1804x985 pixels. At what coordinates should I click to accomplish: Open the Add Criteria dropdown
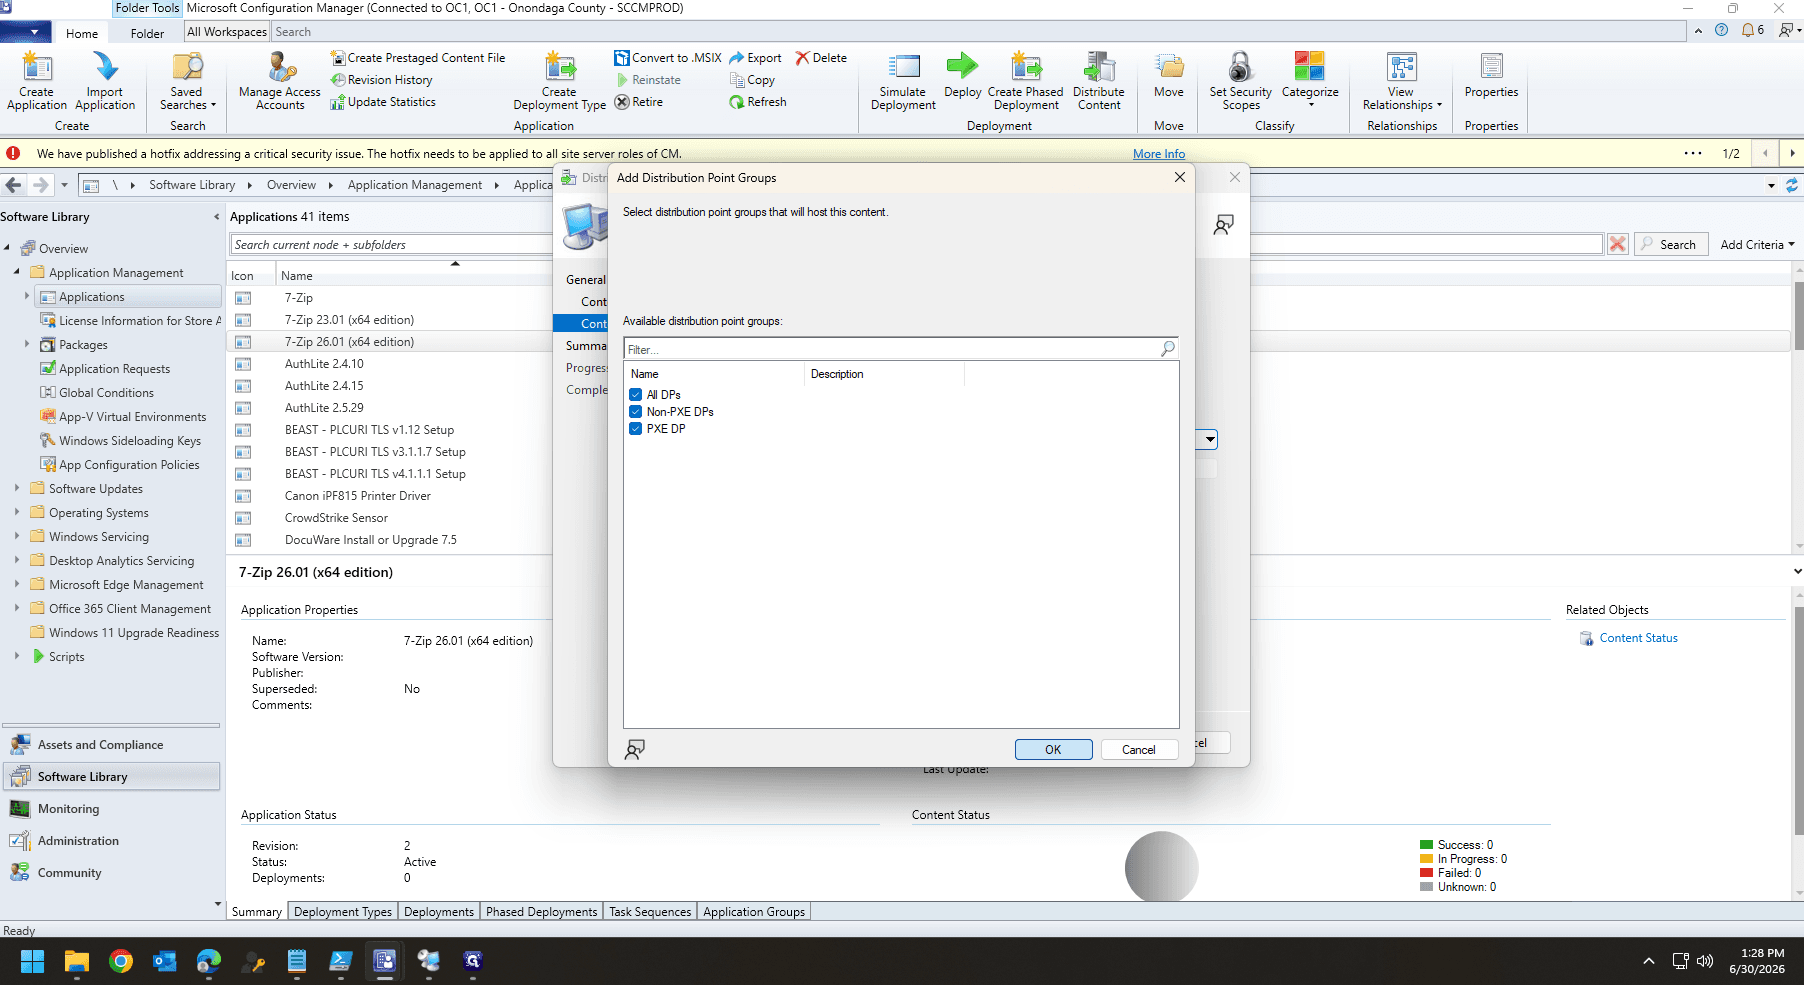1757,244
